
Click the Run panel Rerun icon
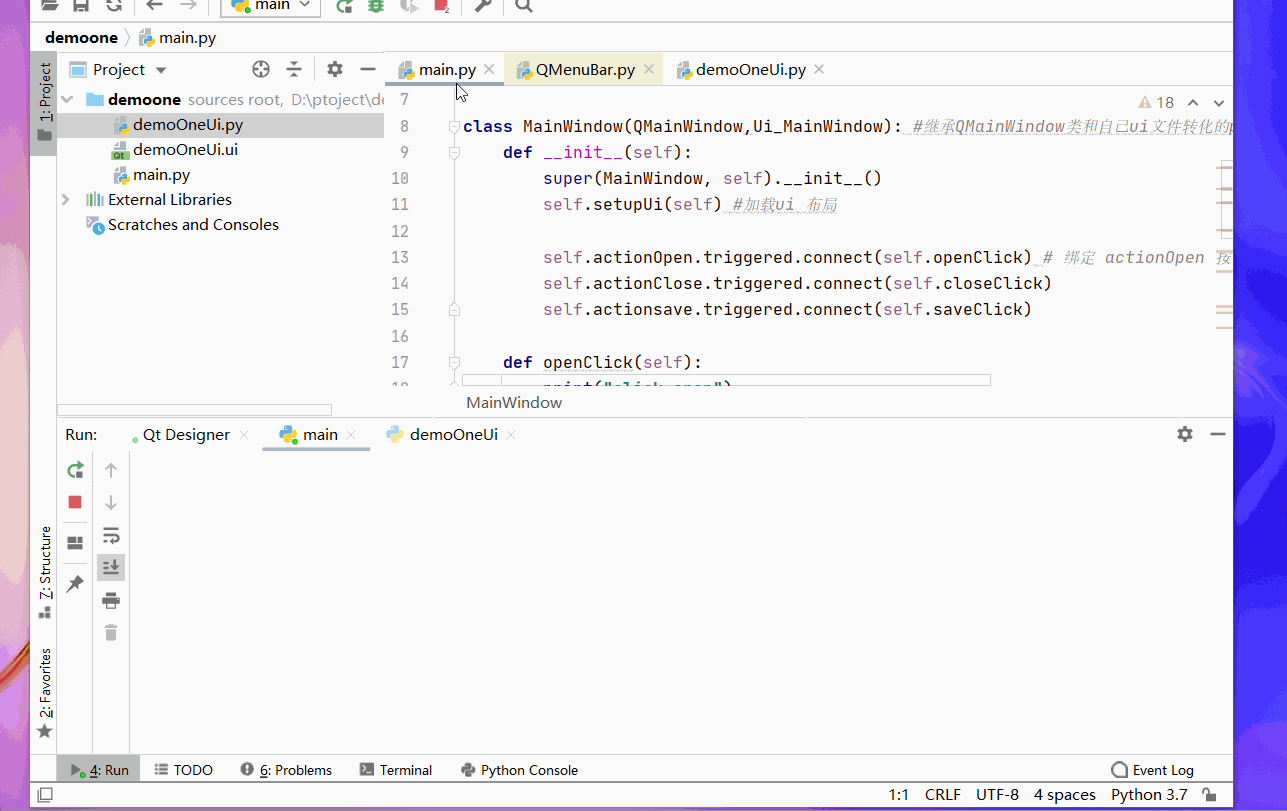(75, 470)
